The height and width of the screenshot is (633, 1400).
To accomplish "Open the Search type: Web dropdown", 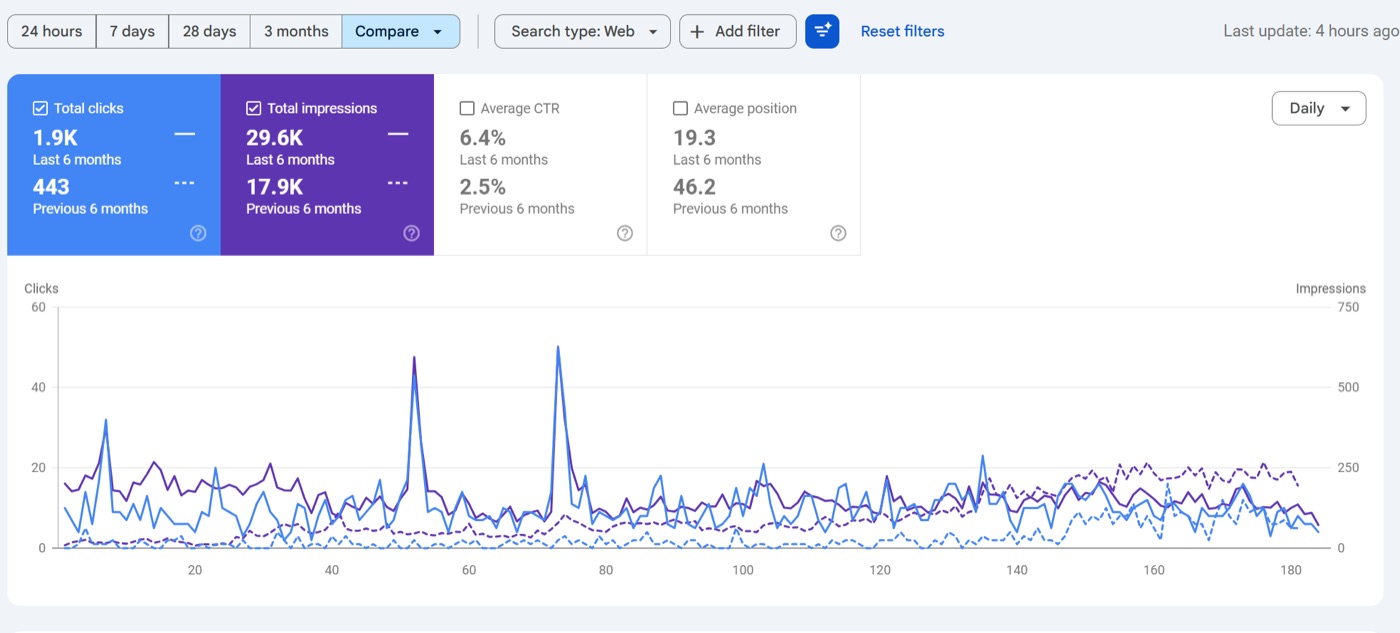I will (x=582, y=31).
